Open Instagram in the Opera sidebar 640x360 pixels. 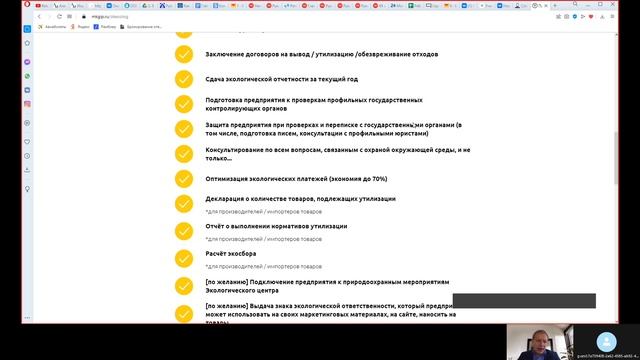tap(27, 104)
